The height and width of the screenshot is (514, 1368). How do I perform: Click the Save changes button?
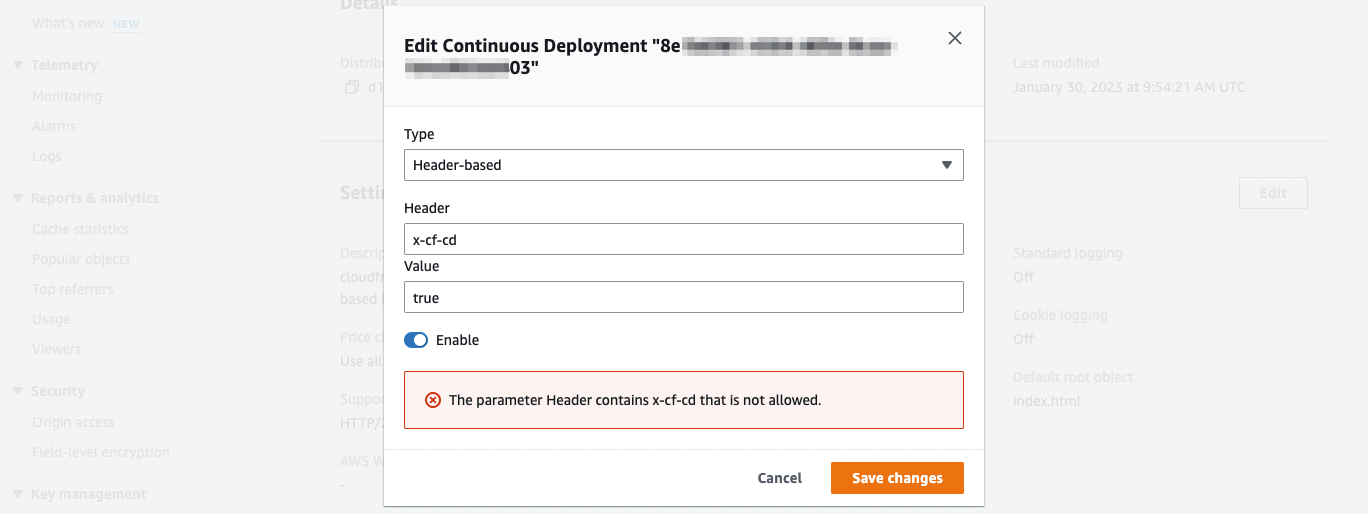[x=897, y=478]
